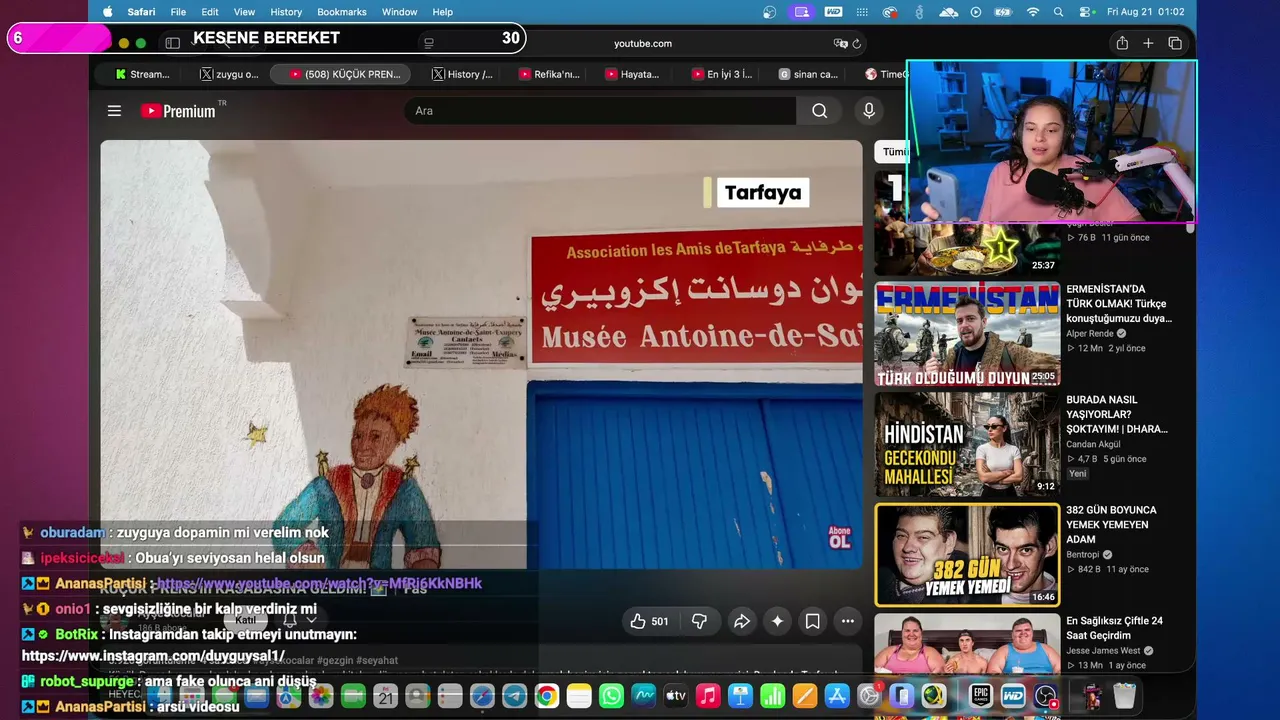Switch to the sinan ca... tab

pyautogui.click(x=808, y=74)
